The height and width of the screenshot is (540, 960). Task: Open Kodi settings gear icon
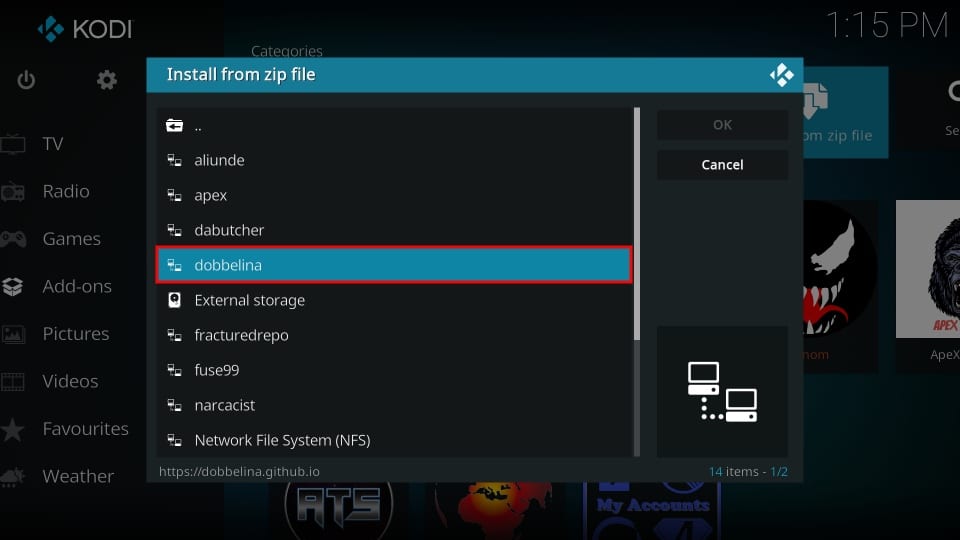coord(107,80)
